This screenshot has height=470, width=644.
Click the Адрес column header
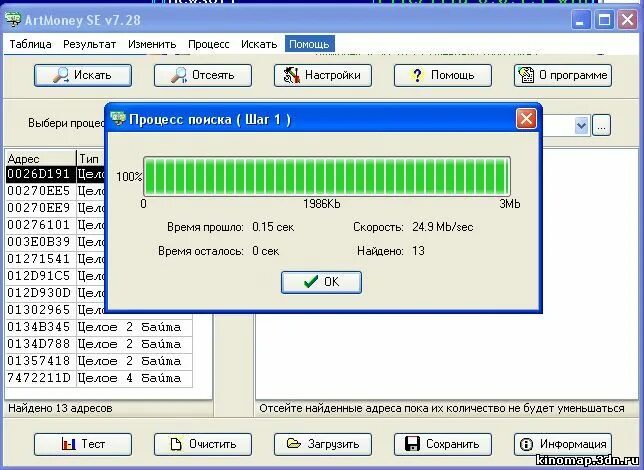coord(41,159)
